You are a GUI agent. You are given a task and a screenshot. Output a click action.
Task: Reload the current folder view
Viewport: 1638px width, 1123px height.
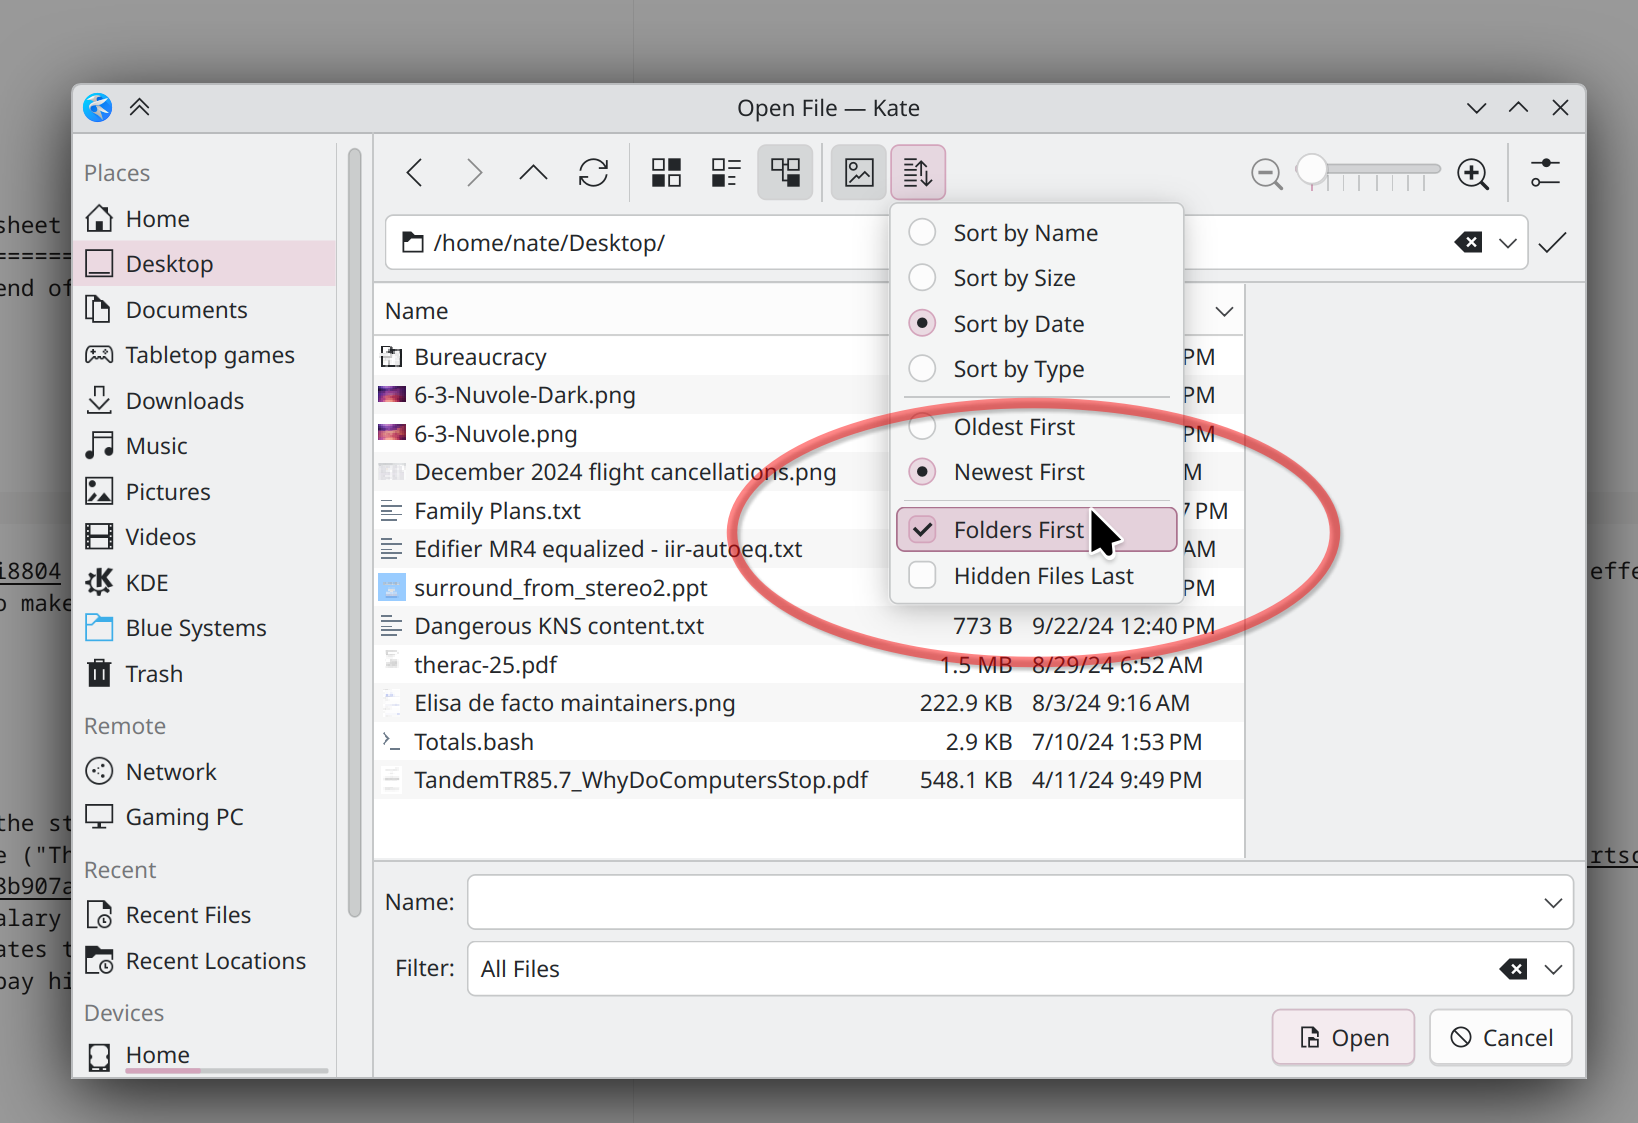click(x=594, y=173)
